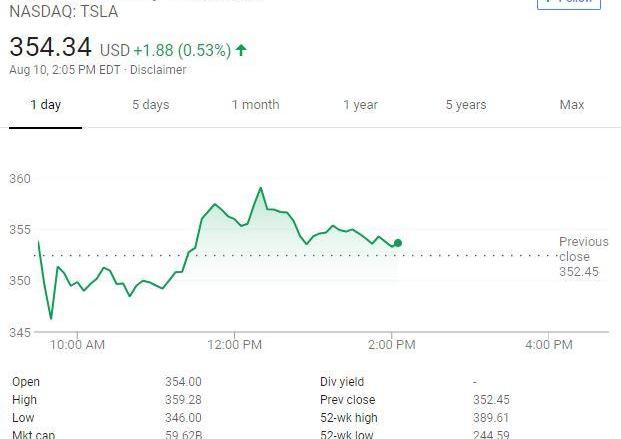Click the Open 354.00 value

183,382
